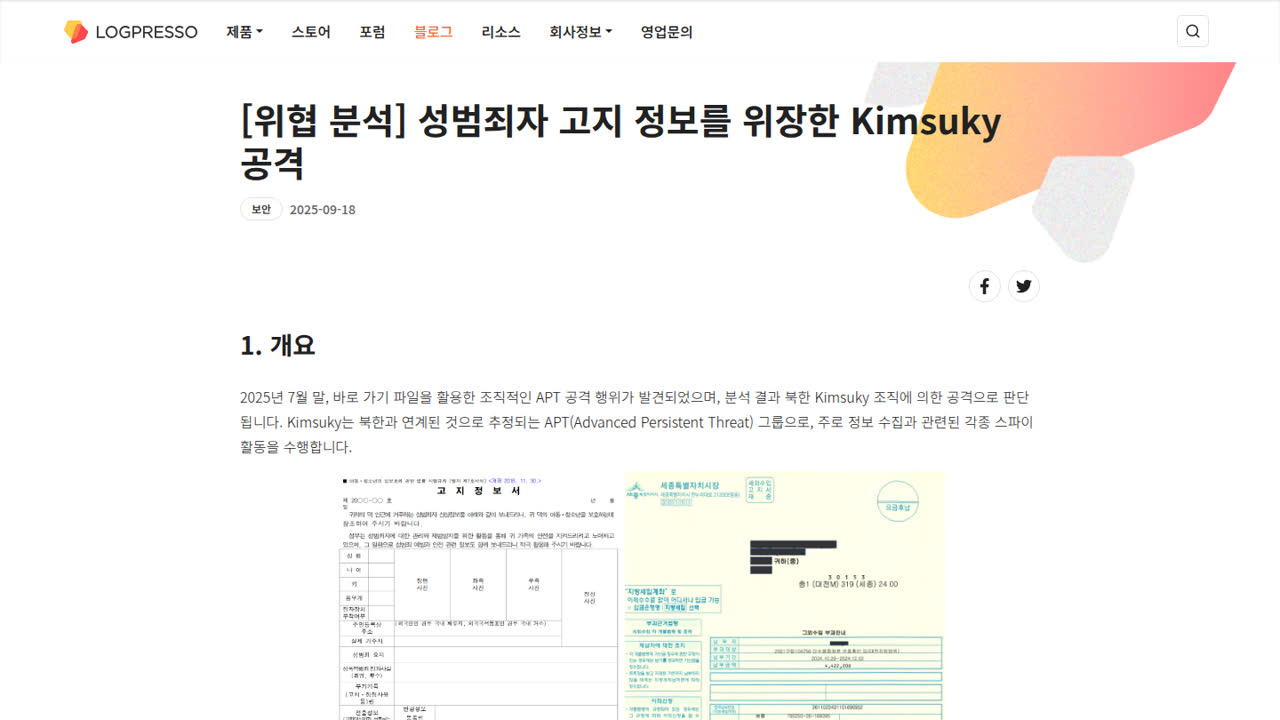This screenshot has height=720, width=1280.
Task: Open the 고지정보서 document image
Action: coord(481,596)
